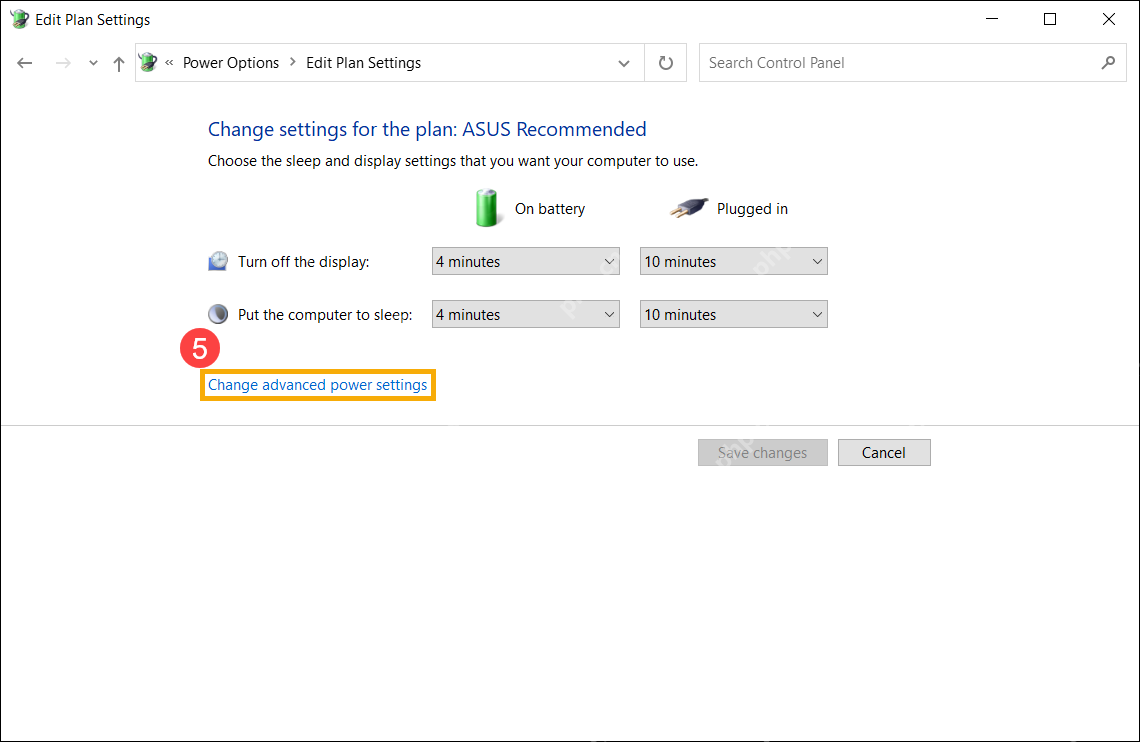Focus the Search Control Panel field
1140x742 pixels.
(x=912, y=63)
